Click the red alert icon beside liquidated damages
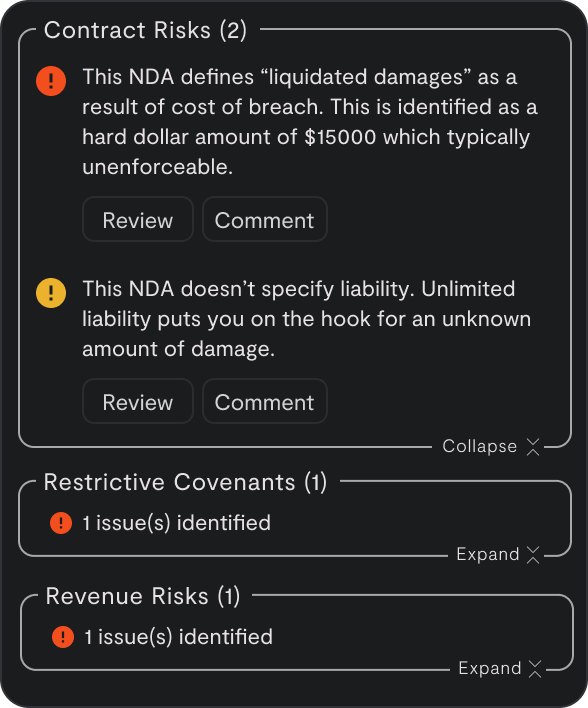The height and width of the screenshot is (708, 588). click(x=51, y=81)
